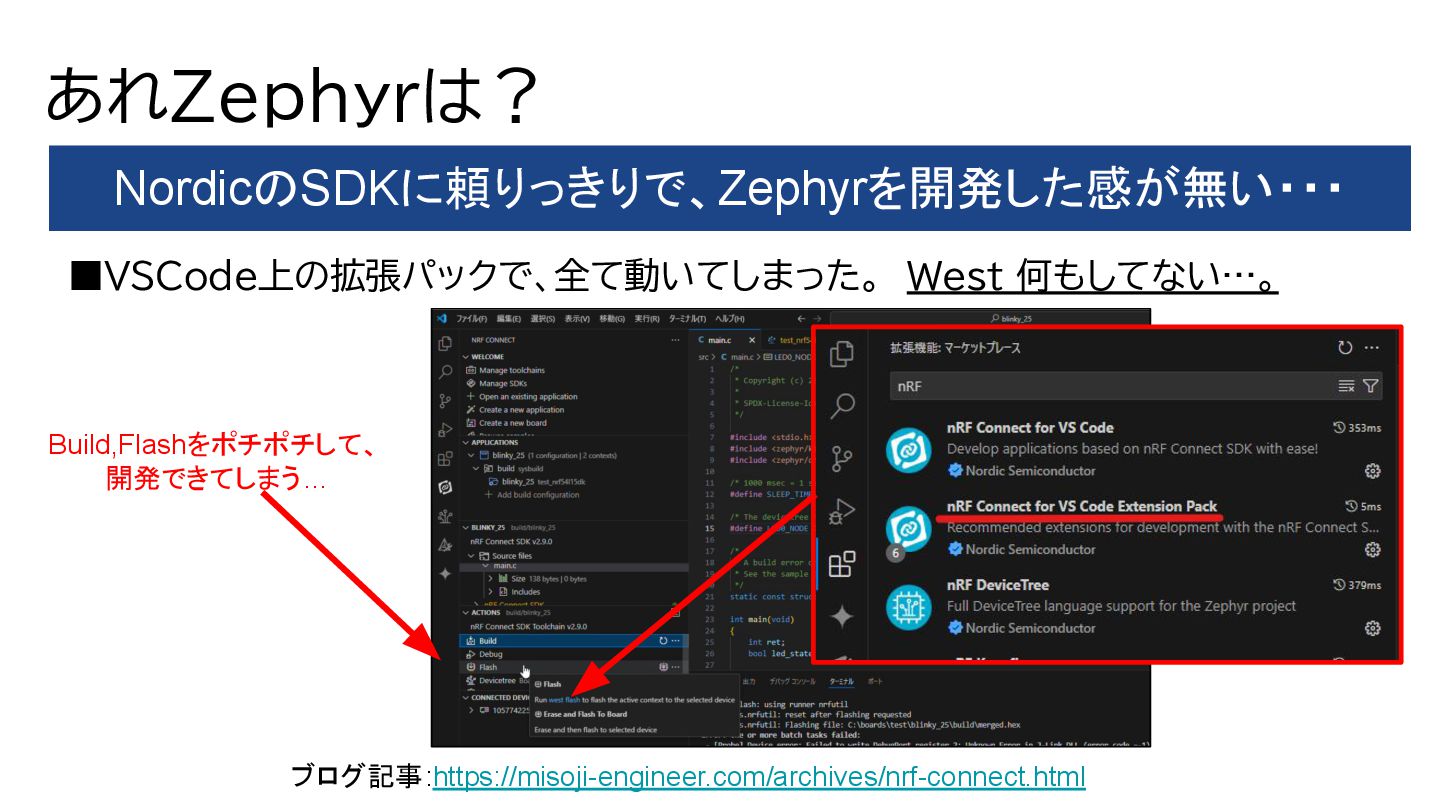This screenshot has height=810, width=1440.
Task: Collapse the APPLICATIONS section
Action: pos(465,443)
